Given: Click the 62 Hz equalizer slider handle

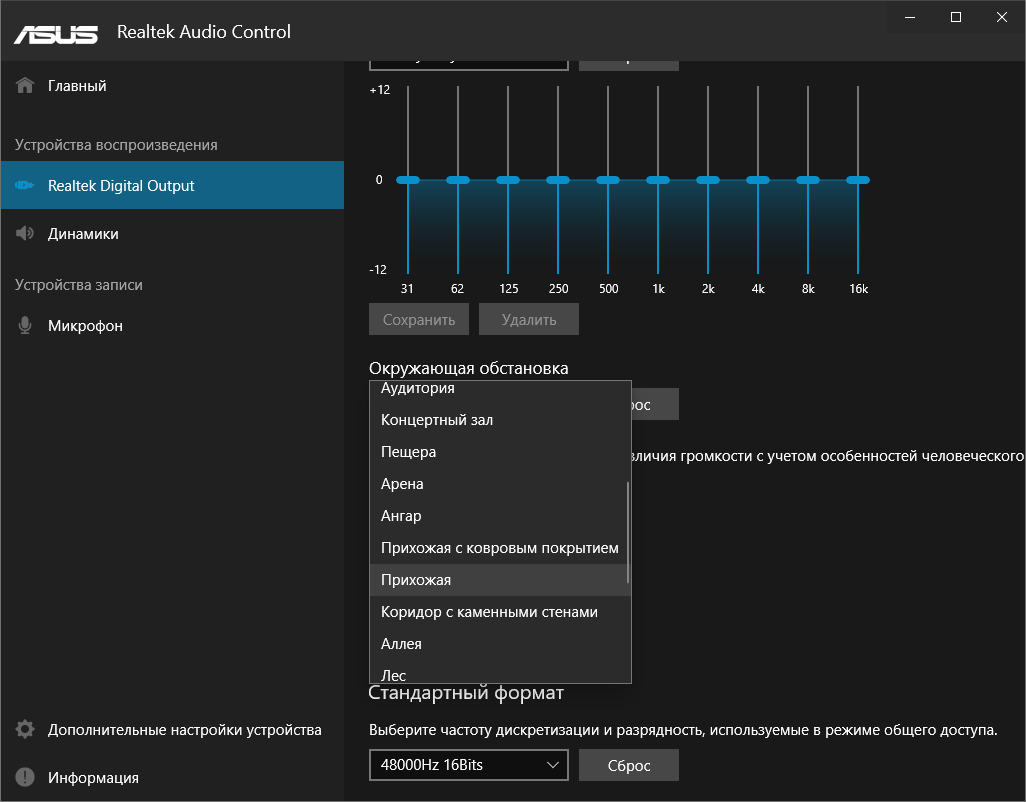Looking at the screenshot, I should (458, 180).
